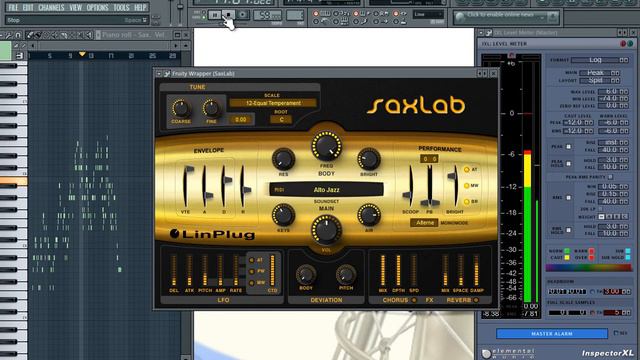Image resolution: width=640 pixels, height=360 pixels.
Task: Click the BRIGHT knob in SaxLab
Action: [369, 159]
